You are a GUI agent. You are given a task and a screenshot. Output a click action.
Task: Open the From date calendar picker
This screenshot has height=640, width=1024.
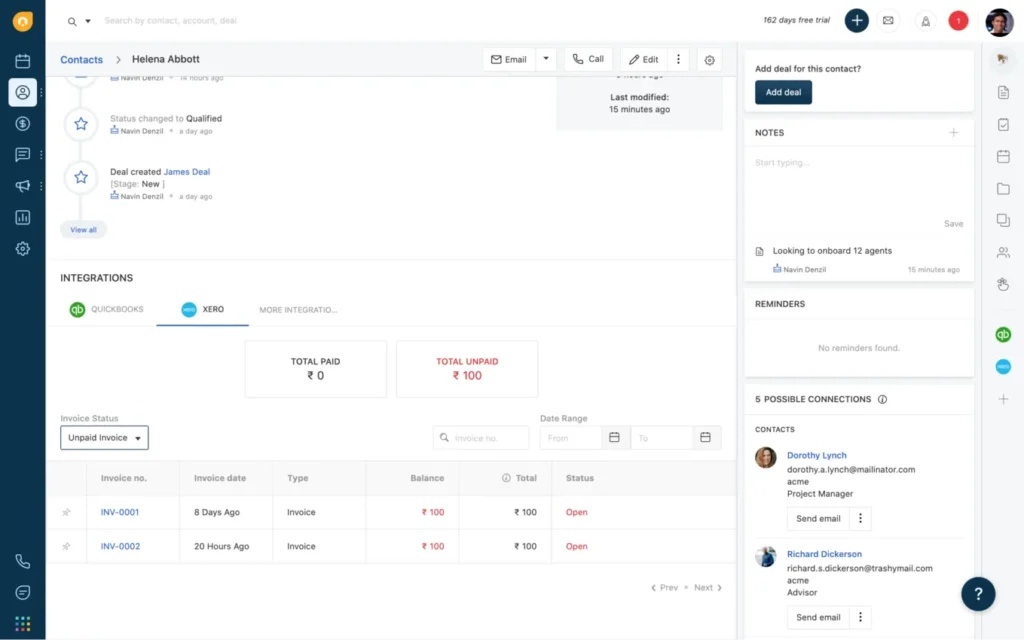coord(614,438)
